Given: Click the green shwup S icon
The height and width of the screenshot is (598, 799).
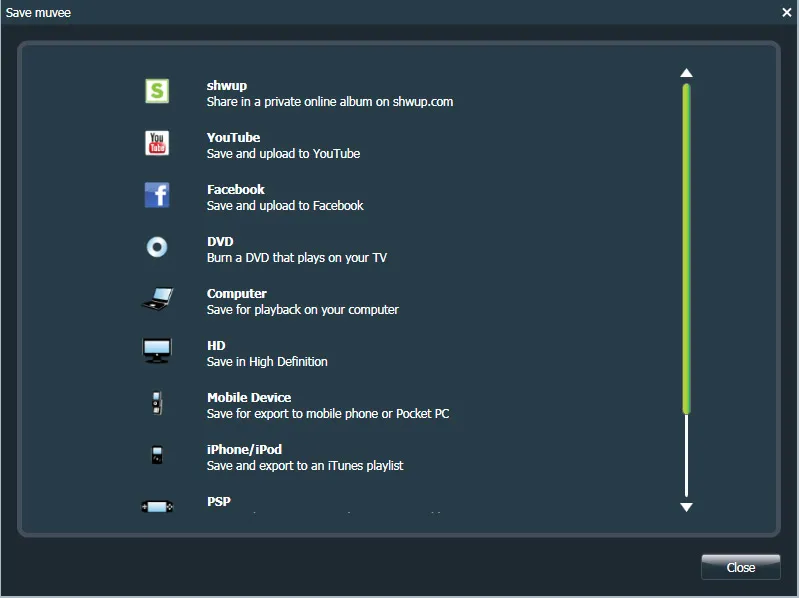Looking at the screenshot, I should coord(157,91).
